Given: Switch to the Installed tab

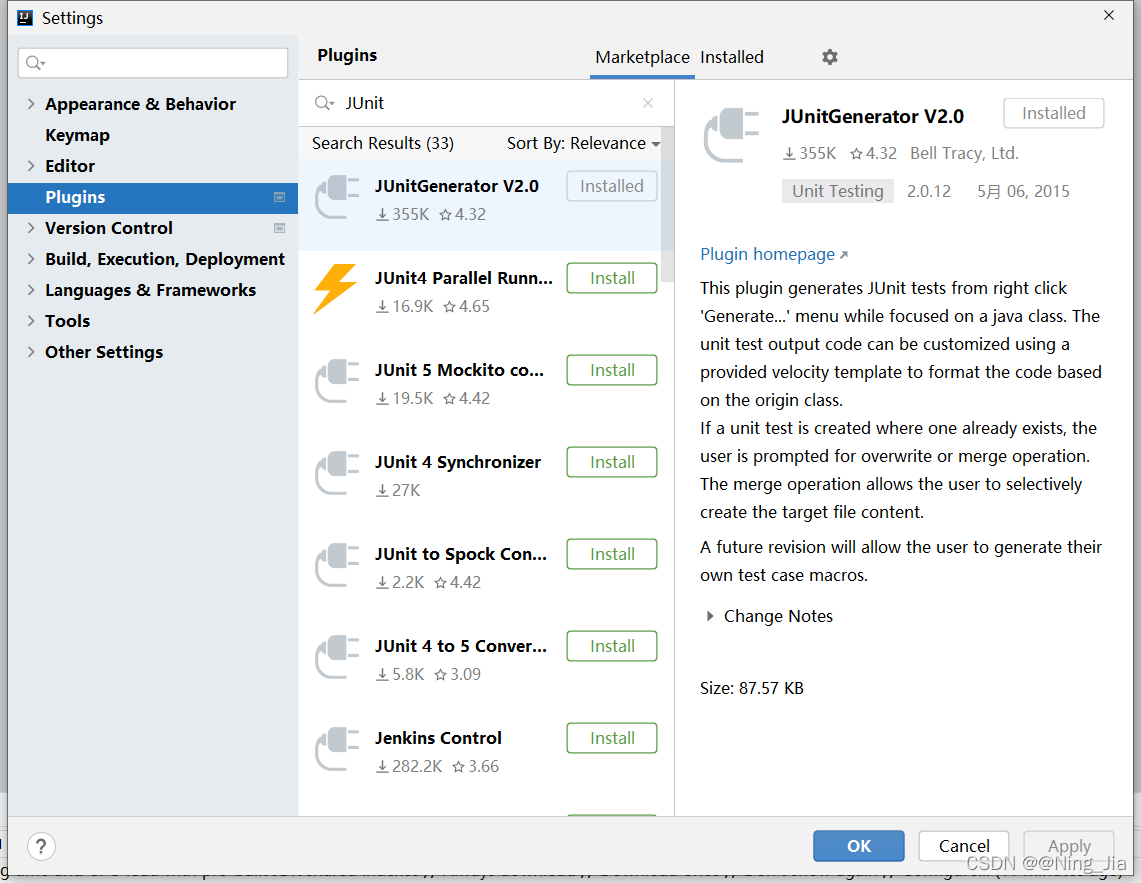Looking at the screenshot, I should tap(732, 58).
